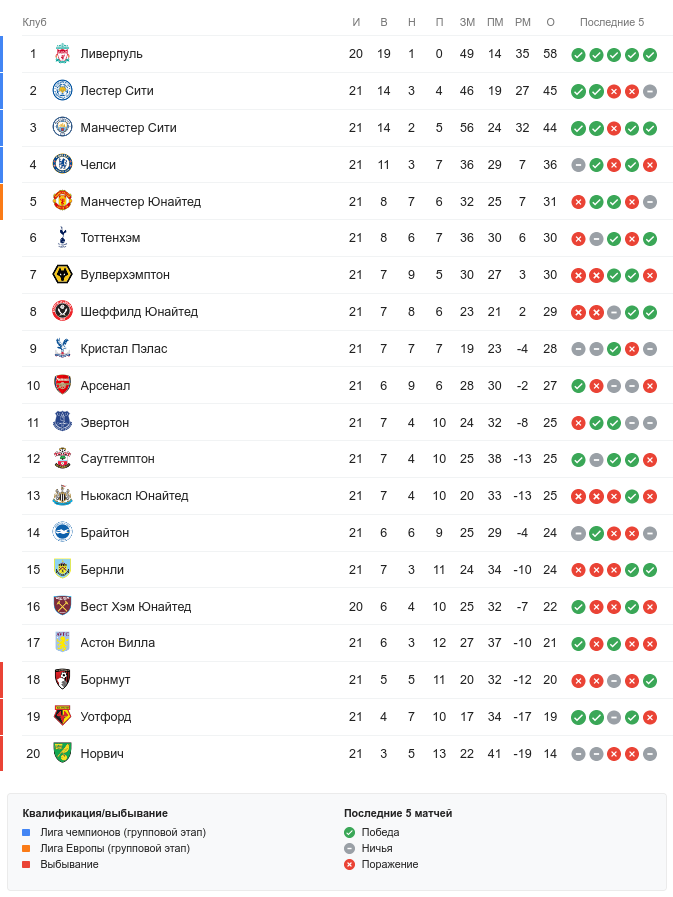
Task: Click the blue Лига чемпионов legend swatch
Action: pyautogui.click(x=27, y=832)
